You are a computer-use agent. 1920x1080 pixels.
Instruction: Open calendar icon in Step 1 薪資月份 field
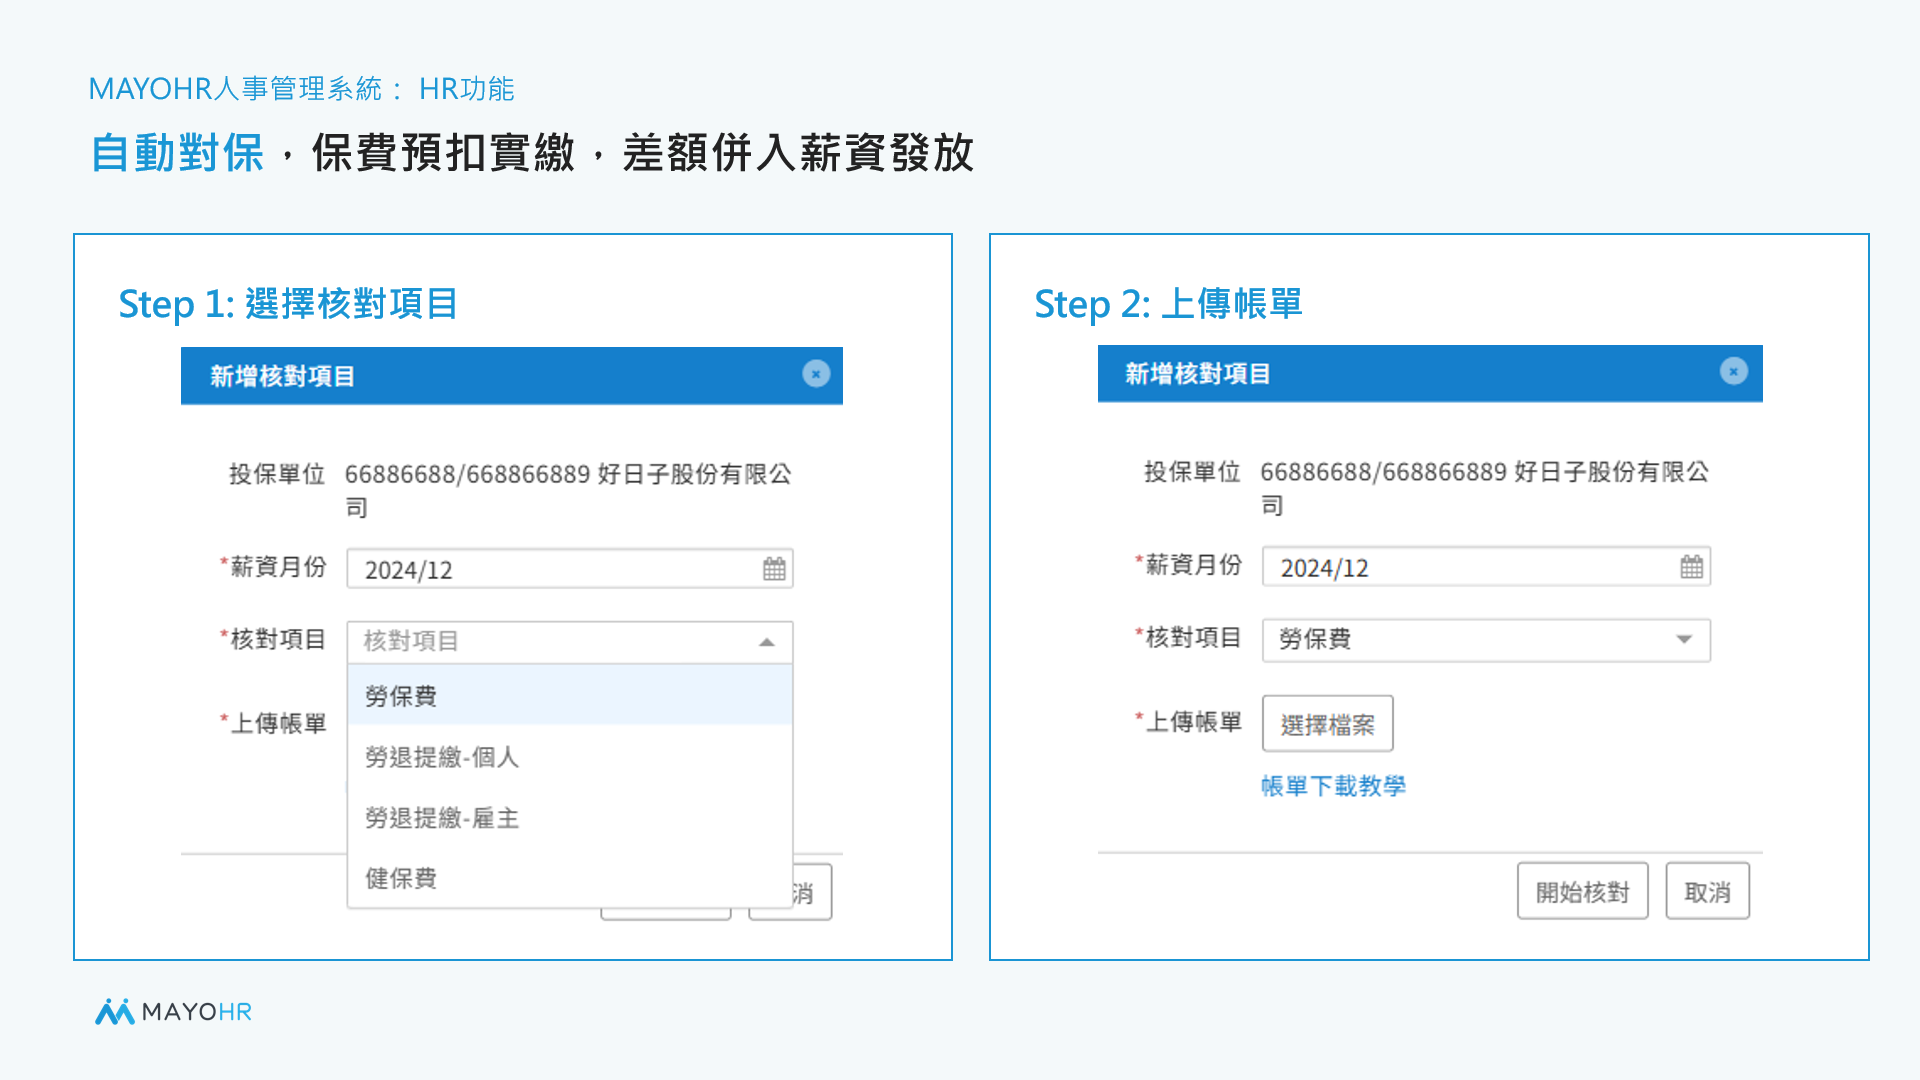774,569
